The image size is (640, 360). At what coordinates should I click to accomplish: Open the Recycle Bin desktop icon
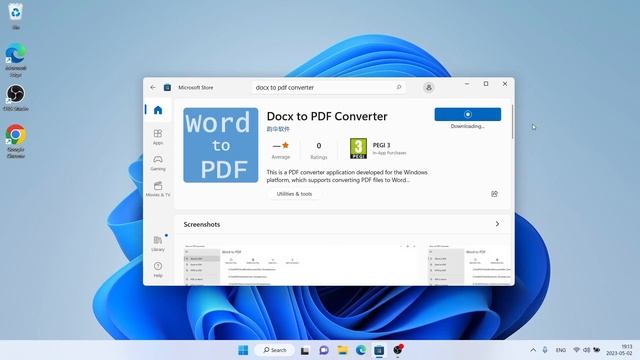(x=16, y=16)
